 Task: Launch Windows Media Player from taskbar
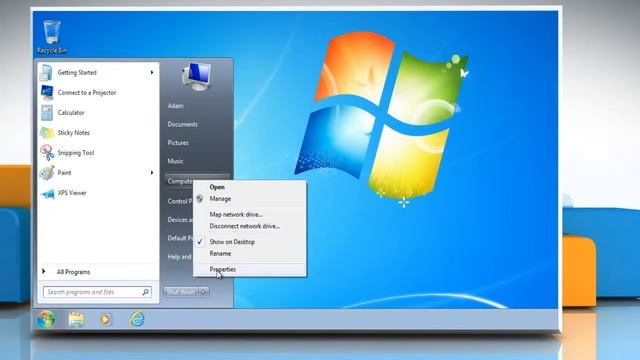(x=105, y=319)
